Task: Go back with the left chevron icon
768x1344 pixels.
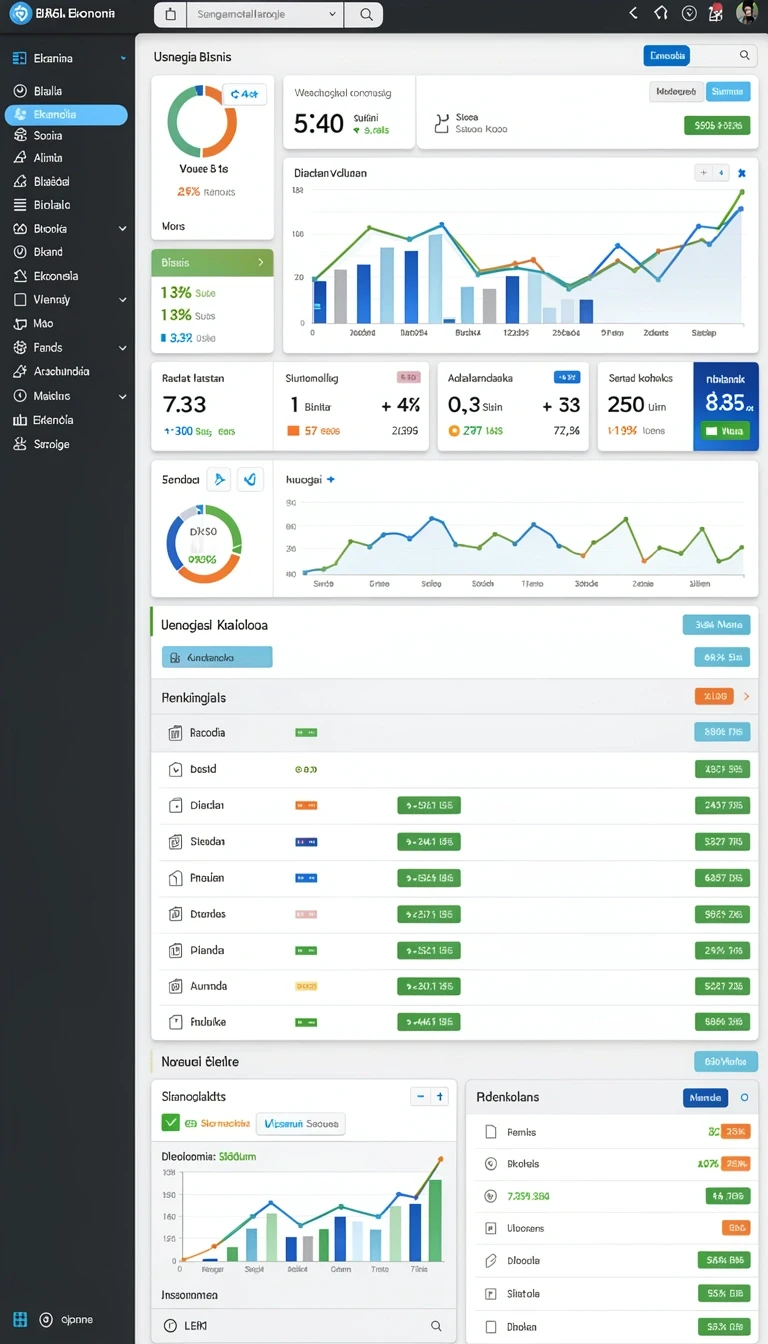Action: tap(633, 13)
